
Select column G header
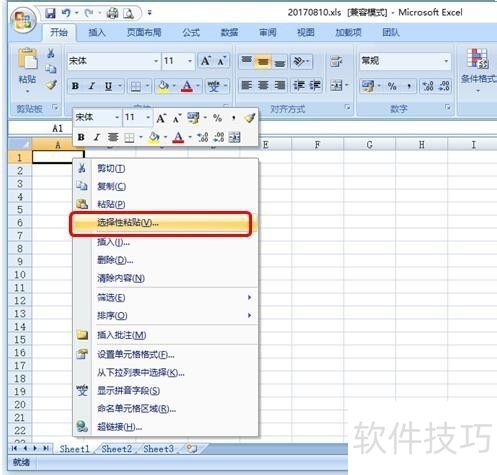click(369, 145)
